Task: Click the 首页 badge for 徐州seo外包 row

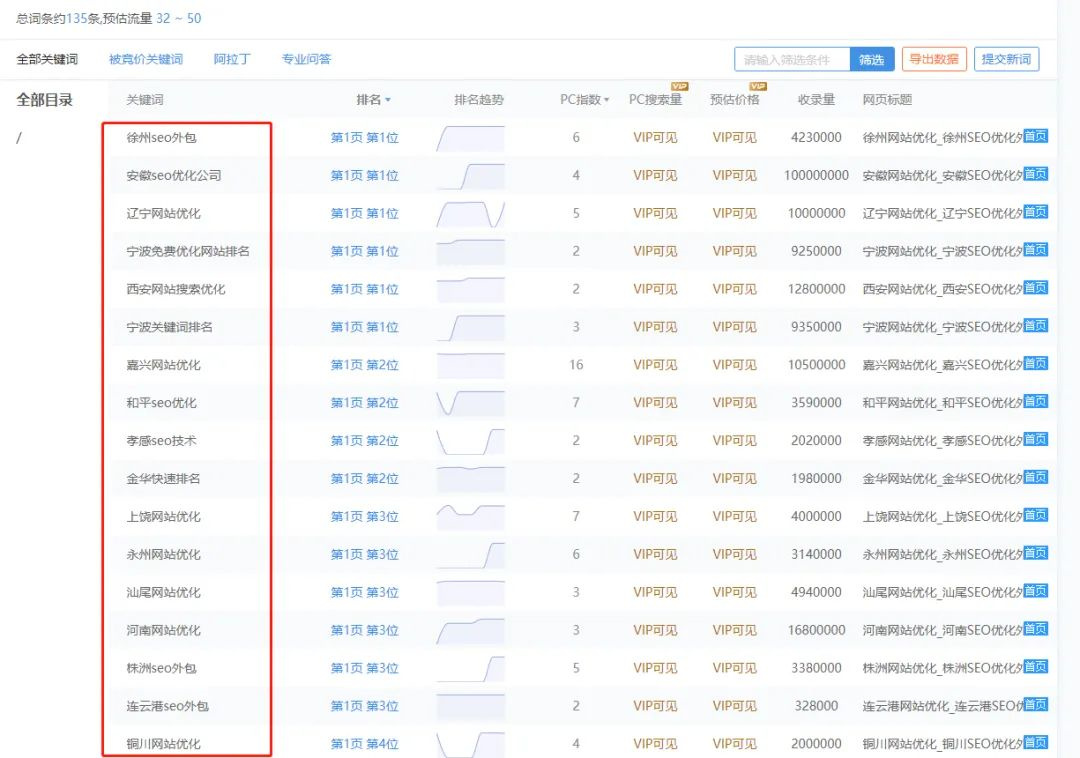Action: (x=1035, y=136)
